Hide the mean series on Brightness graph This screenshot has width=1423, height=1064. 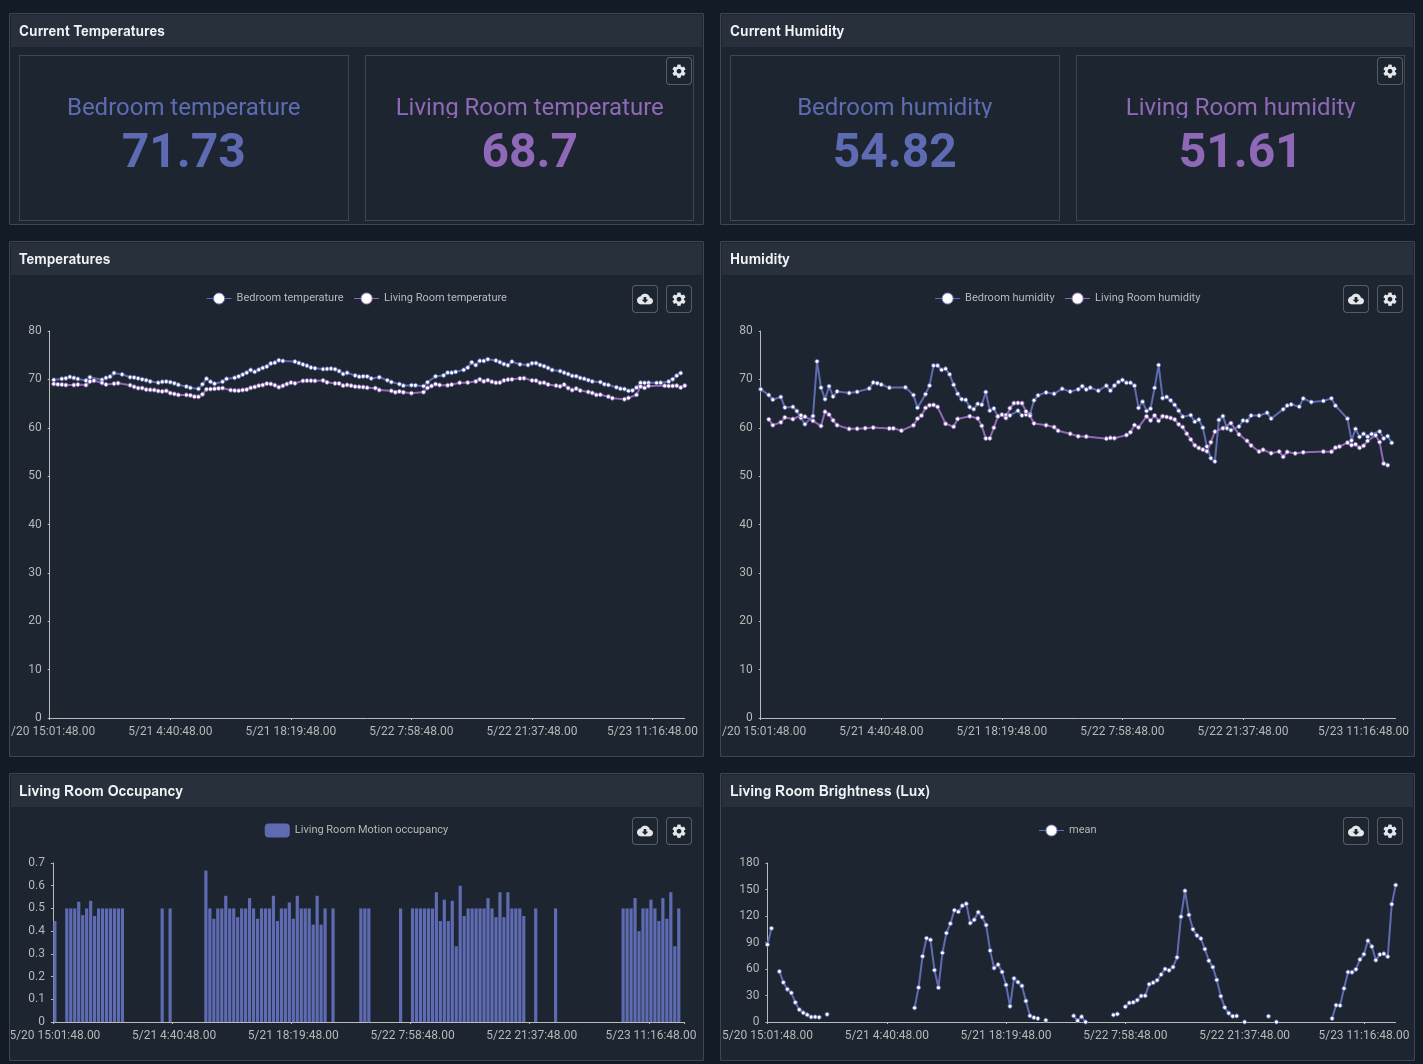tap(1083, 829)
